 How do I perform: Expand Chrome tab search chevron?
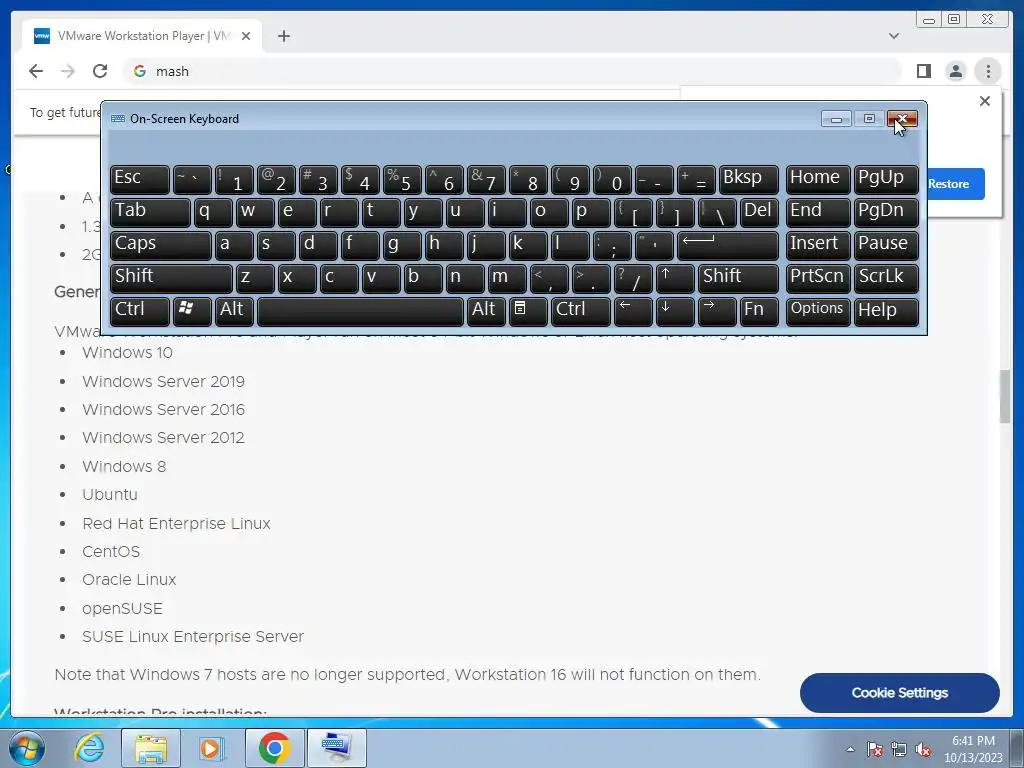pos(894,36)
